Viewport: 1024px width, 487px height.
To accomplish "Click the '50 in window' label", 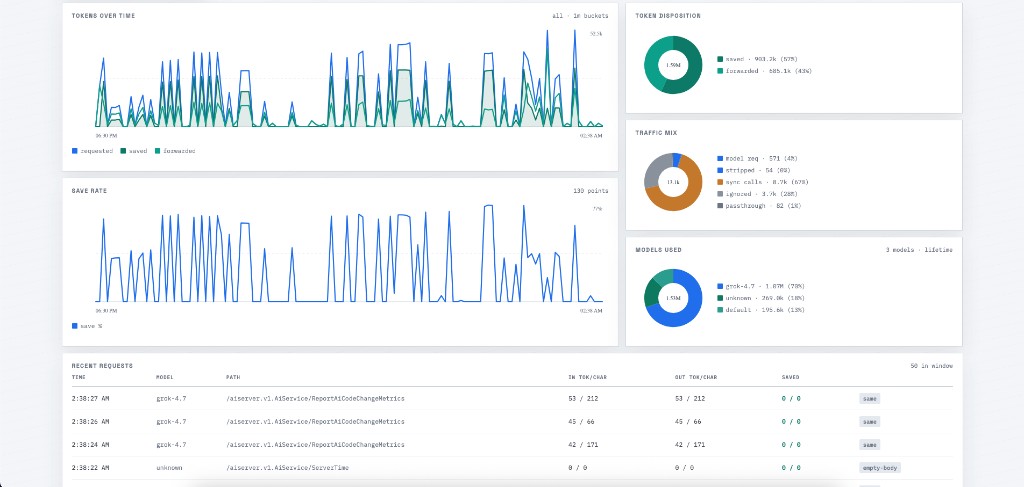I will coord(931,366).
